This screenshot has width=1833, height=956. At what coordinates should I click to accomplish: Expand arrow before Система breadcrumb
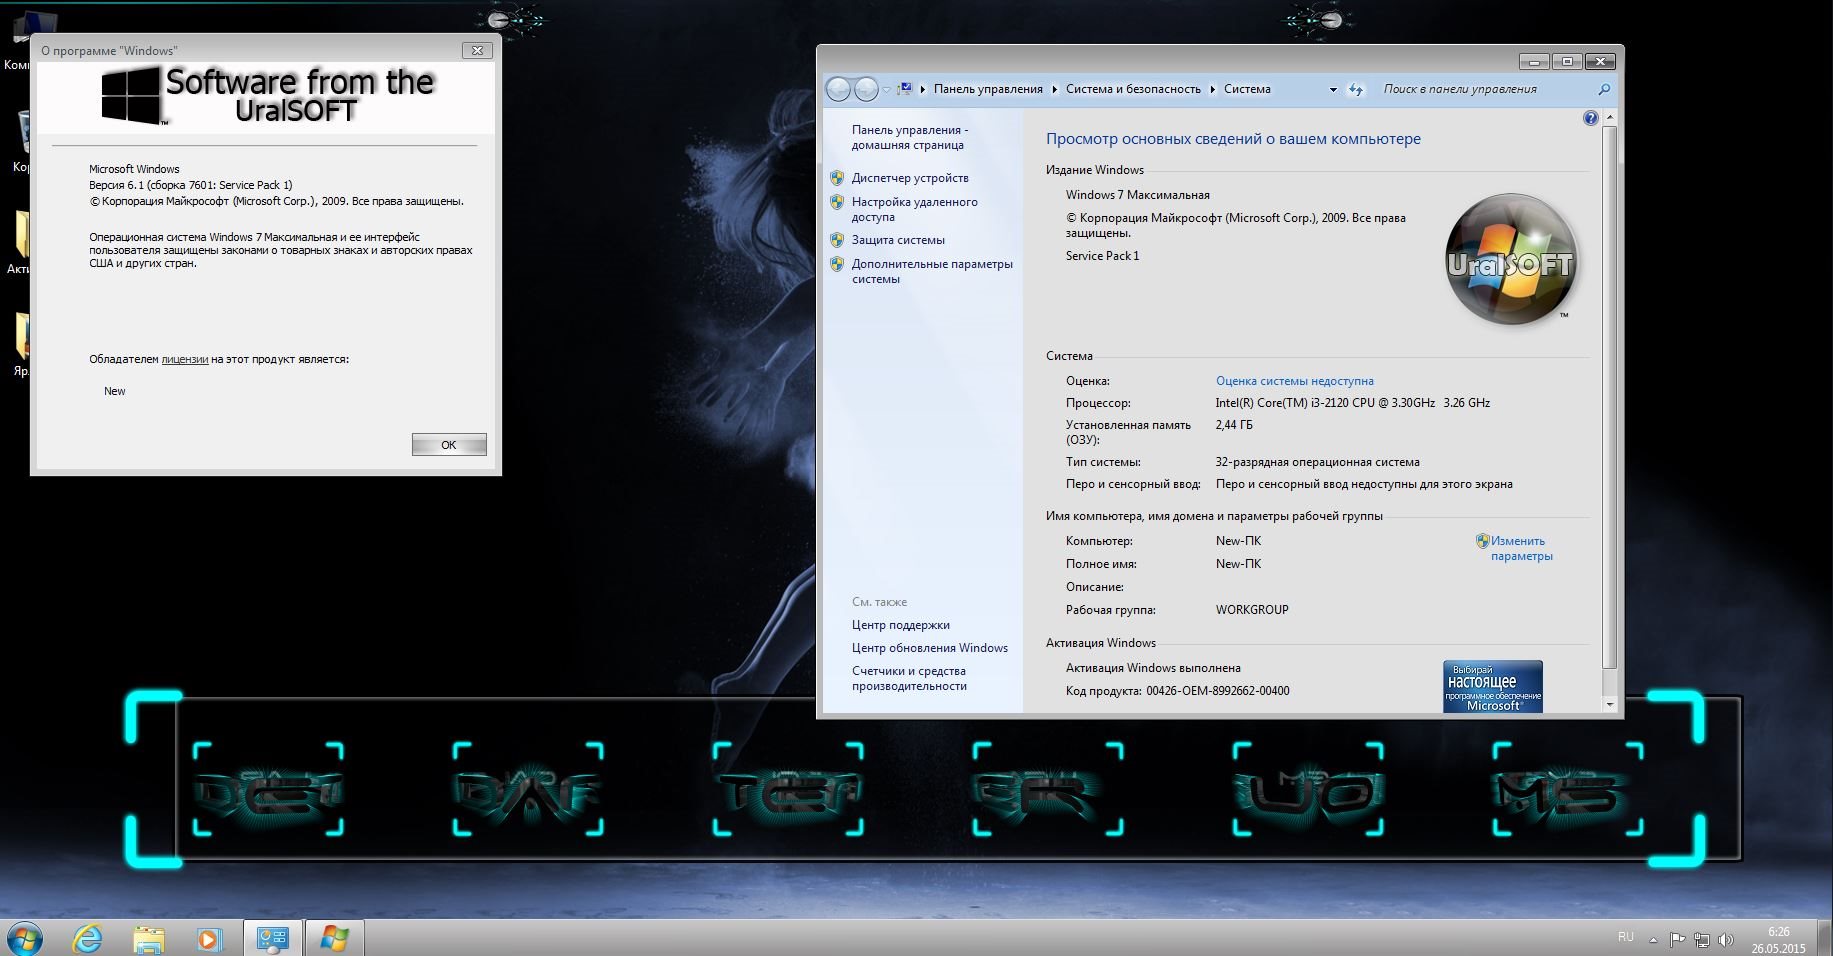click(x=1213, y=89)
